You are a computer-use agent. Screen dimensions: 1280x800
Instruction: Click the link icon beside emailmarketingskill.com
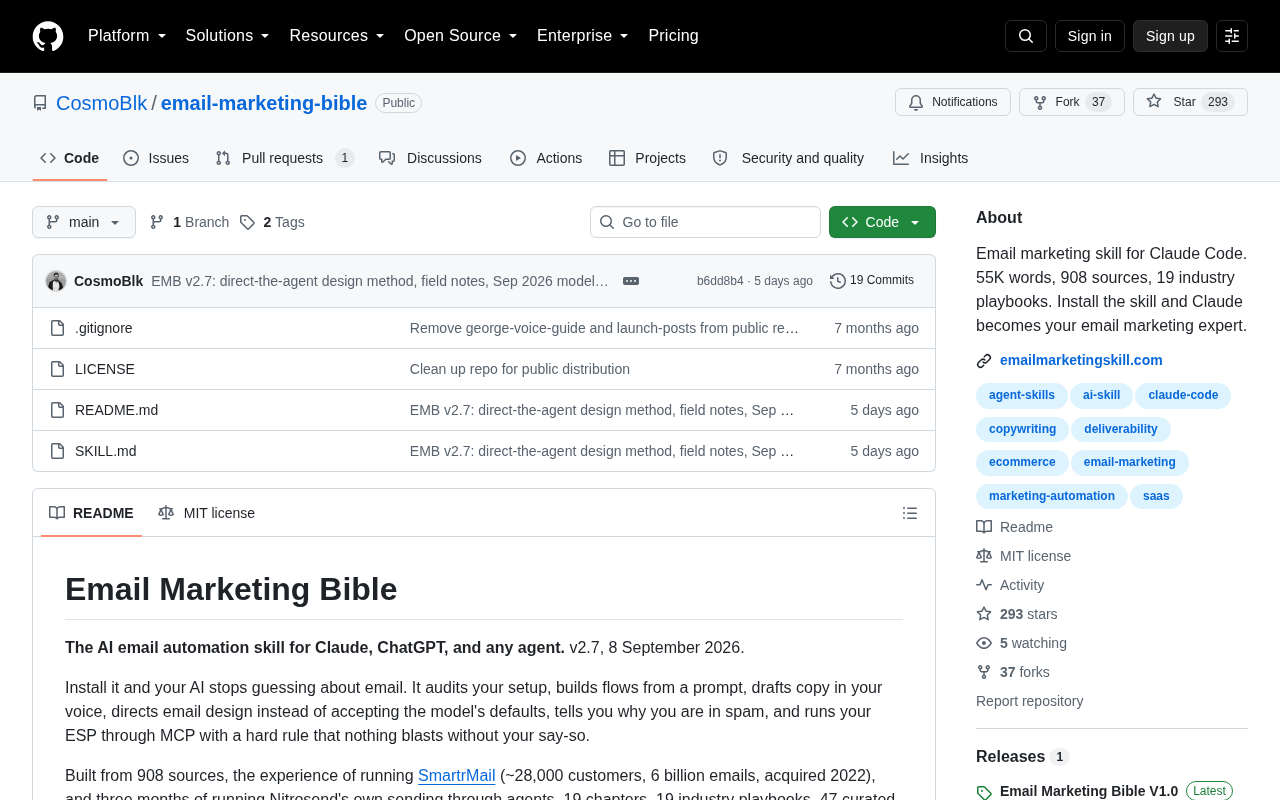pyautogui.click(x=984, y=361)
